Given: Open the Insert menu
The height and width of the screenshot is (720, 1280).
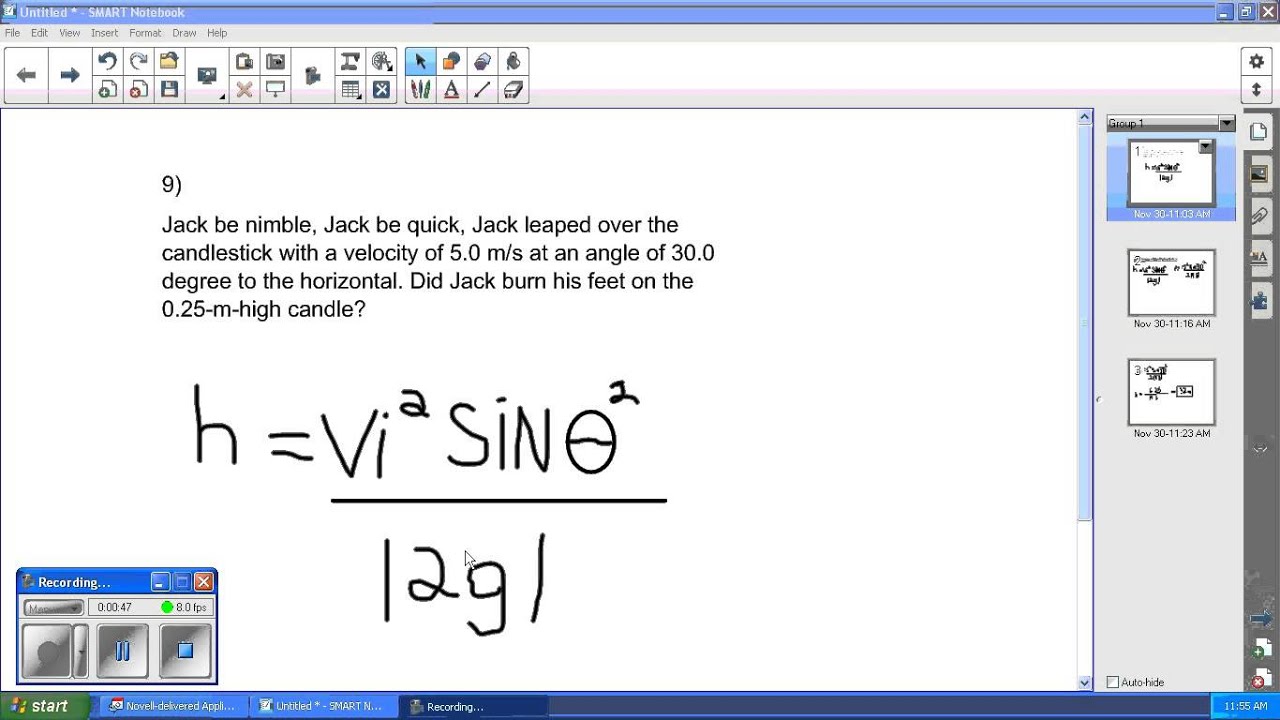Looking at the screenshot, I should [x=104, y=33].
